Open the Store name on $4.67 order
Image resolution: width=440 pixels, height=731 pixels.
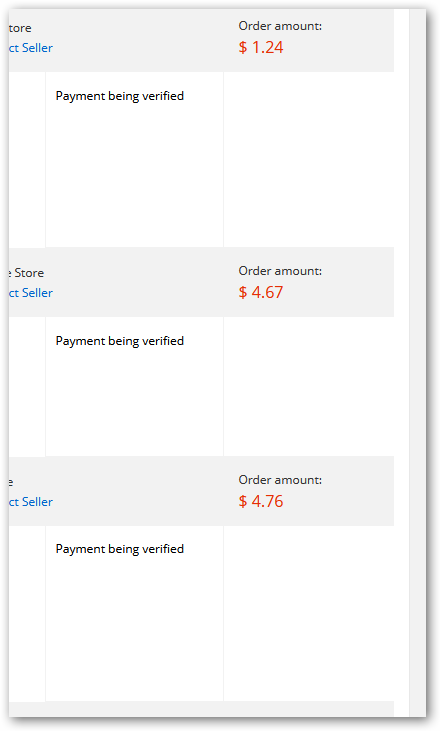tap(27, 273)
